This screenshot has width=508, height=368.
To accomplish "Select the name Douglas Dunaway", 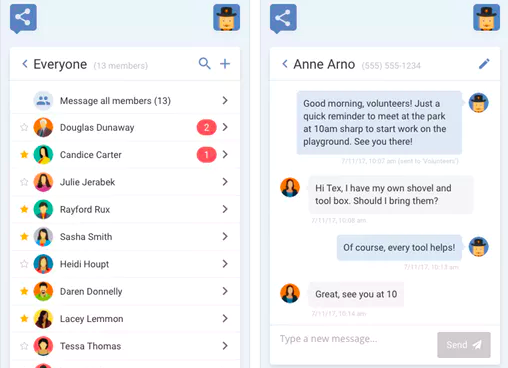I will (x=97, y=128).
